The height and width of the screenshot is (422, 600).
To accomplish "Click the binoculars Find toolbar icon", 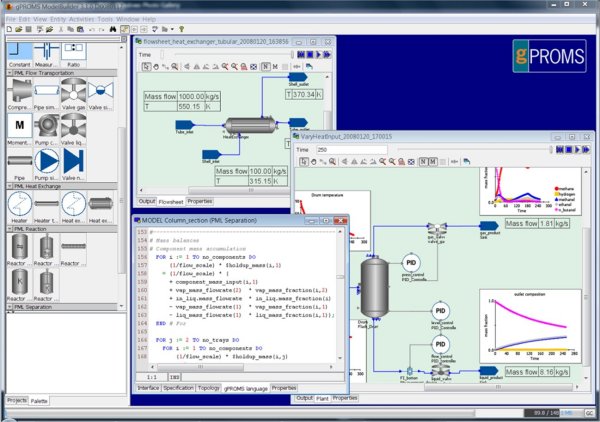I will click(x=112, y=29).
